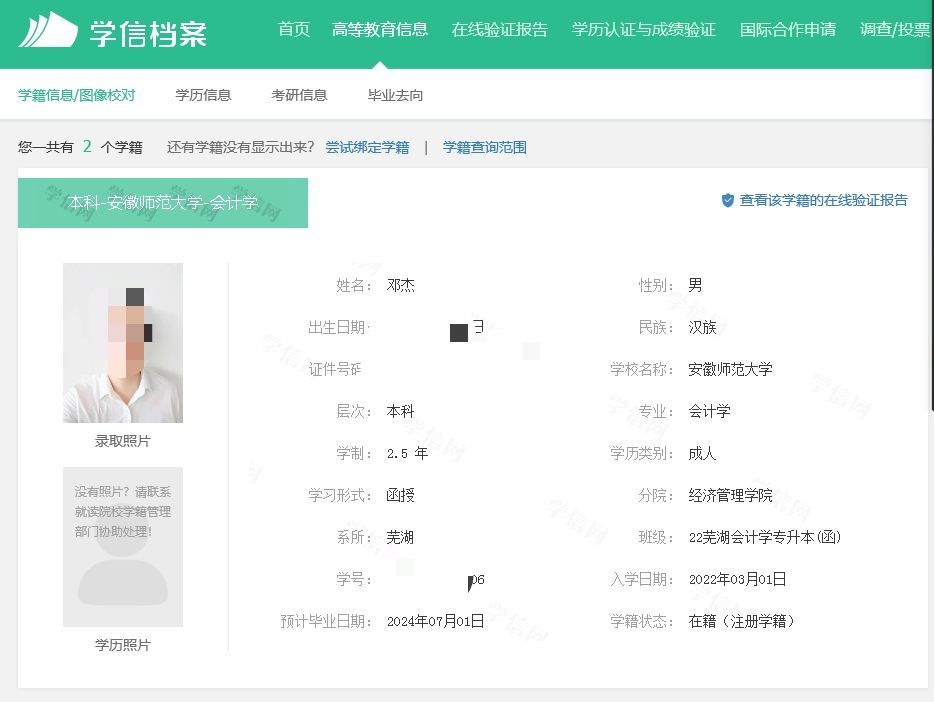Click the name value 邓杰
Viewport: 934px width, 702px height.
pos(400,286)
